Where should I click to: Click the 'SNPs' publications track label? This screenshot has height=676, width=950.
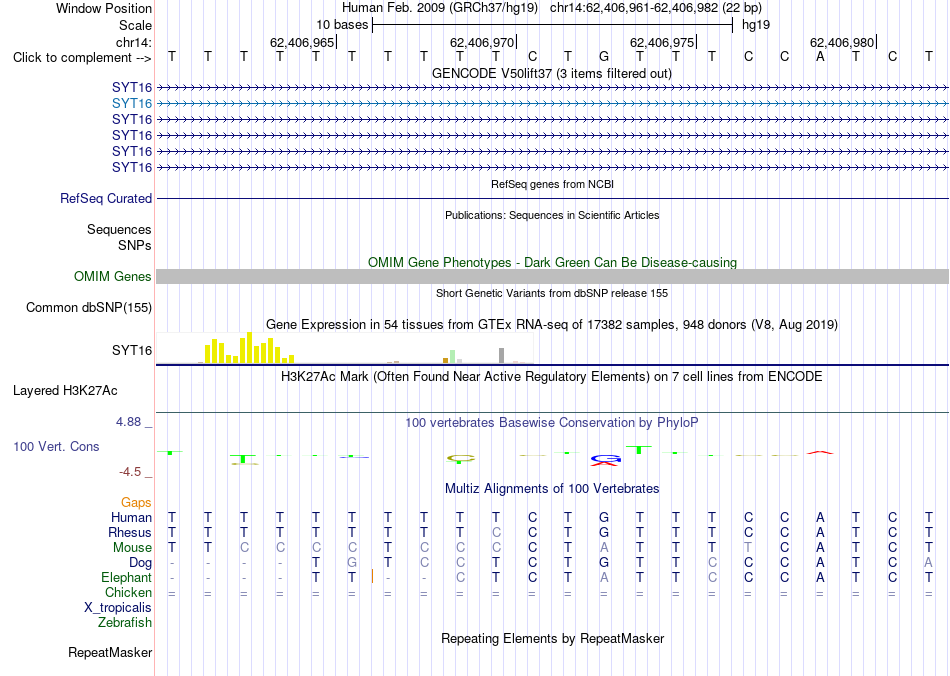(135, 245)
